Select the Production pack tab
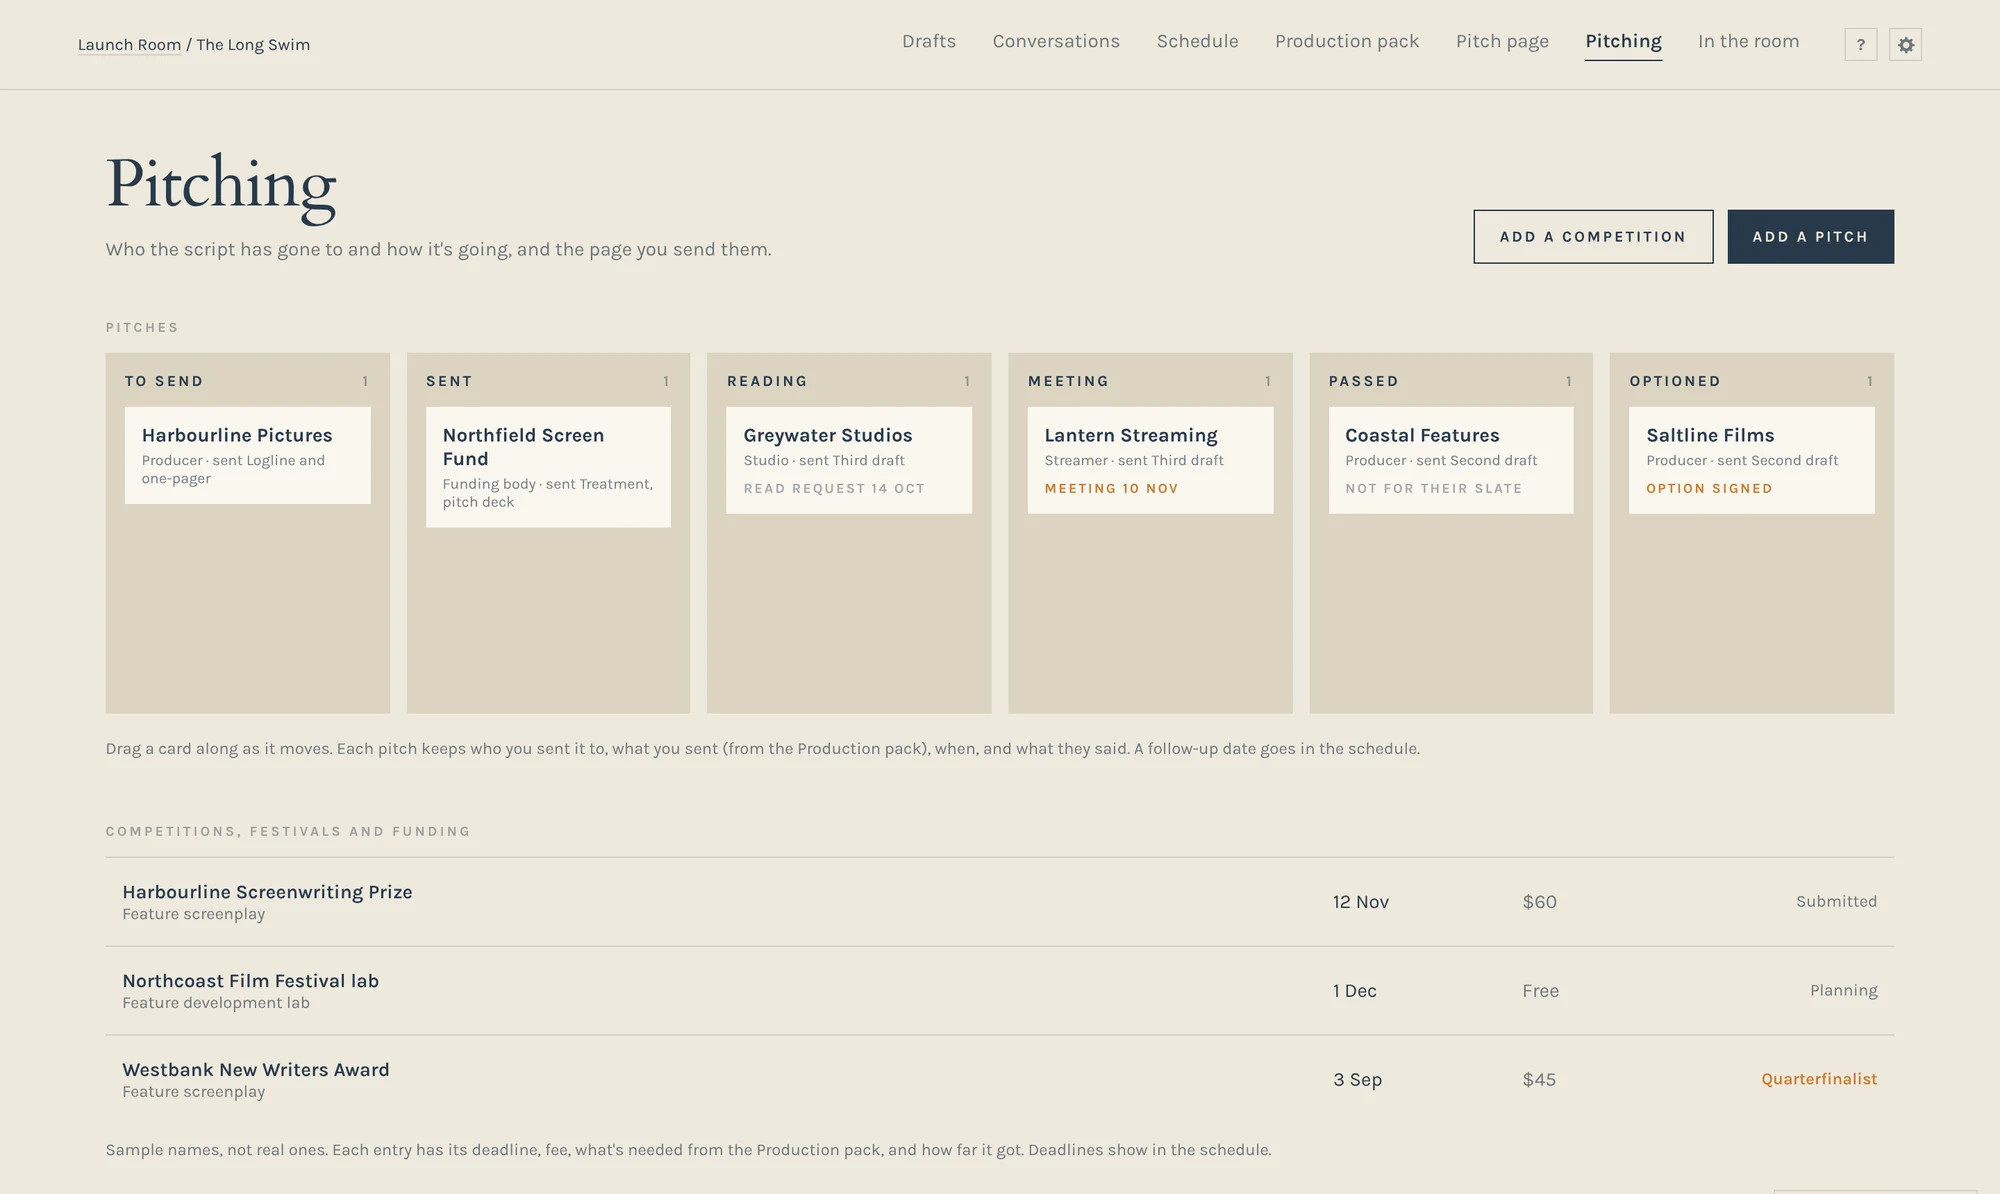The height and width of the screenshot is (1194, 2000). (1347, 41)
